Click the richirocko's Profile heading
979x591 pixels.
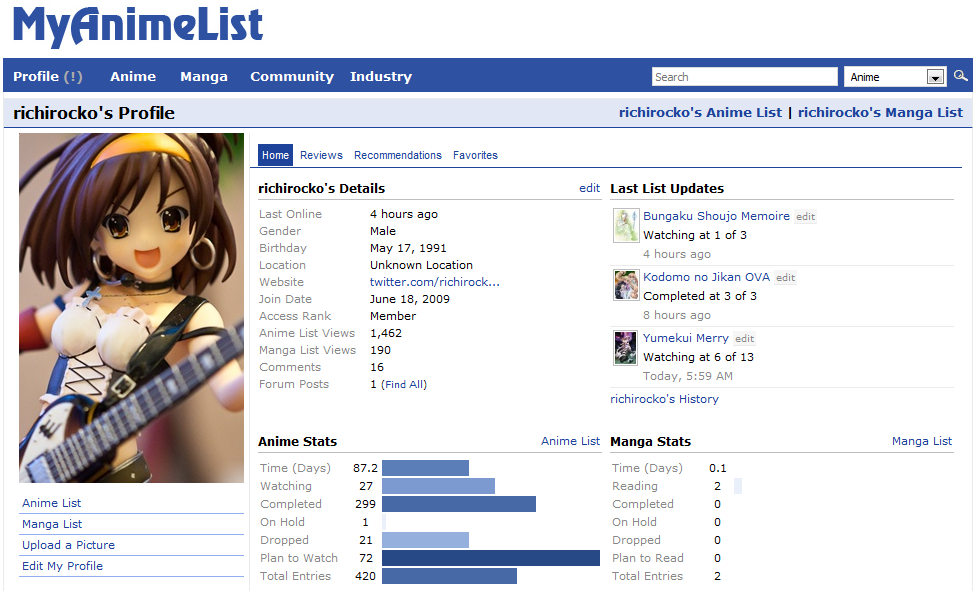pyautogui.click(x=94, y=113)
